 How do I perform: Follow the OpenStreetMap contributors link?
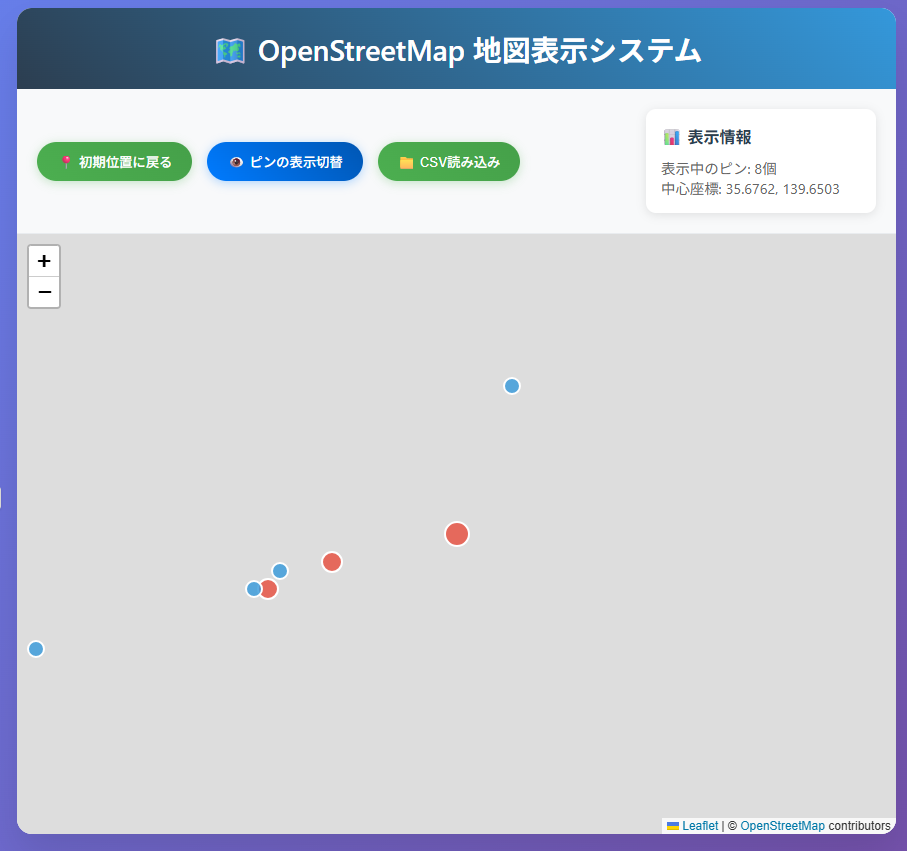[x=782, y=826]
